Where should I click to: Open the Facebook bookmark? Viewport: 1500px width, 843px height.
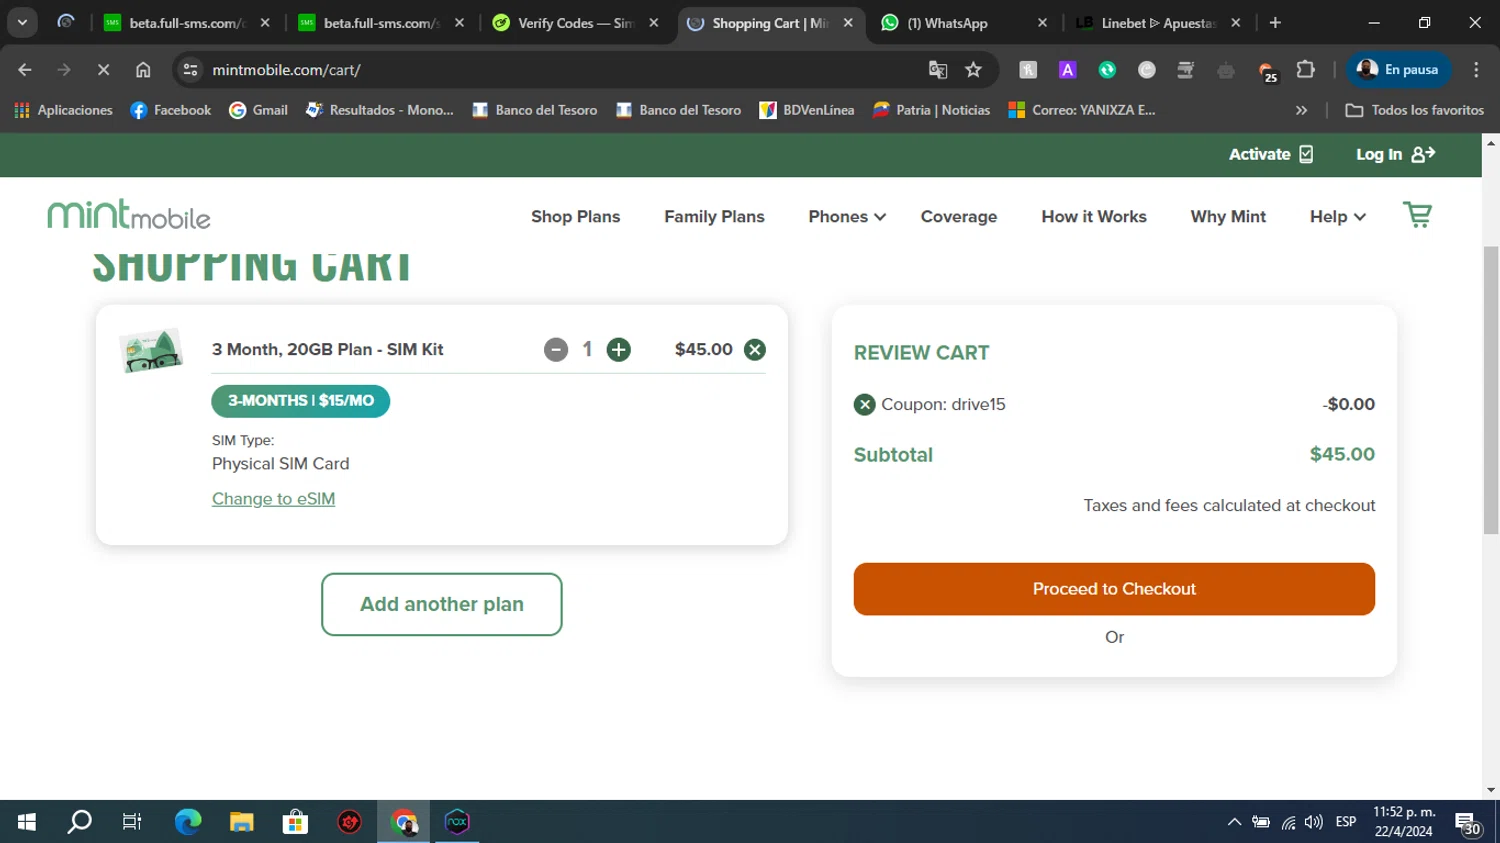point(171,110)
